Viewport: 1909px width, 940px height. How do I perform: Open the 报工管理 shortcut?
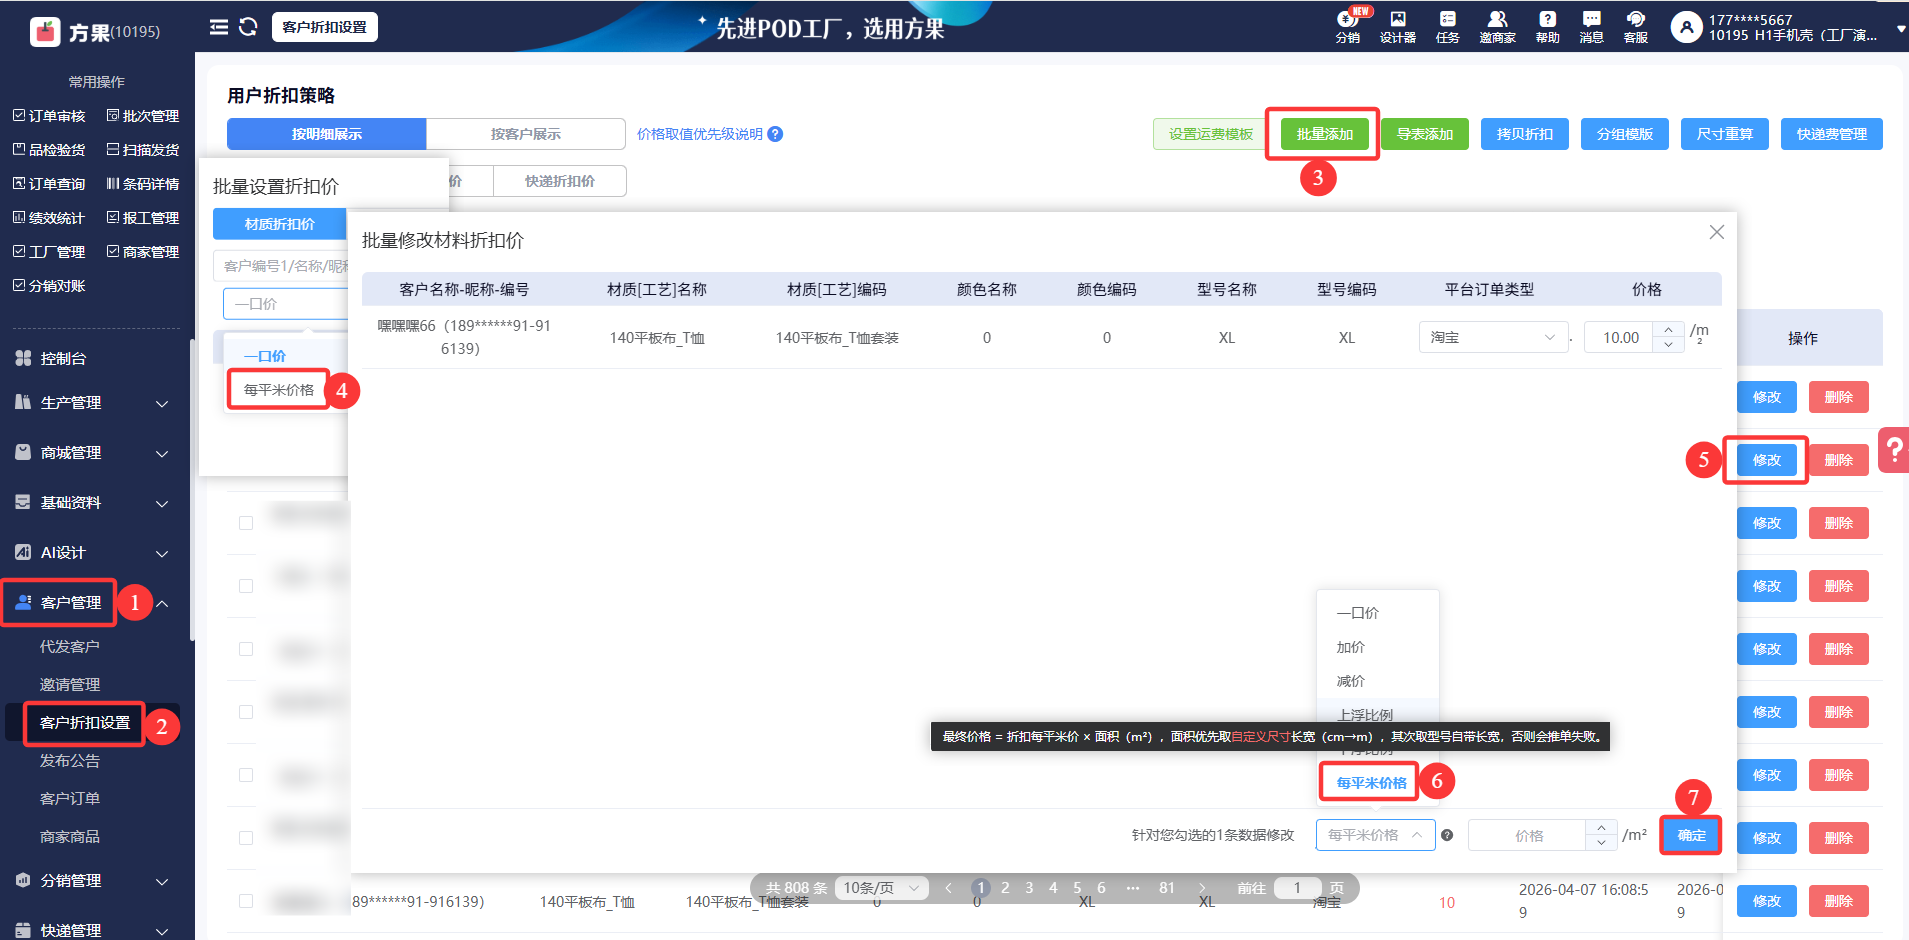tap(143, 218)
